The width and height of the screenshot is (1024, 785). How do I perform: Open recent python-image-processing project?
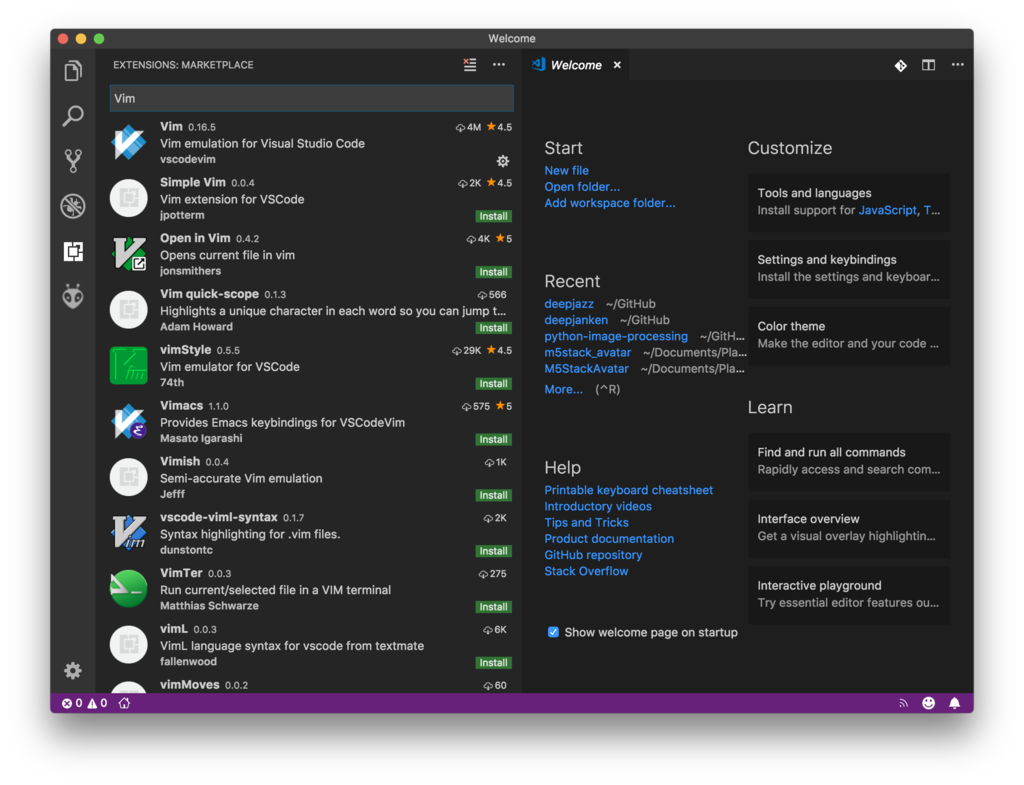point(616,336)
